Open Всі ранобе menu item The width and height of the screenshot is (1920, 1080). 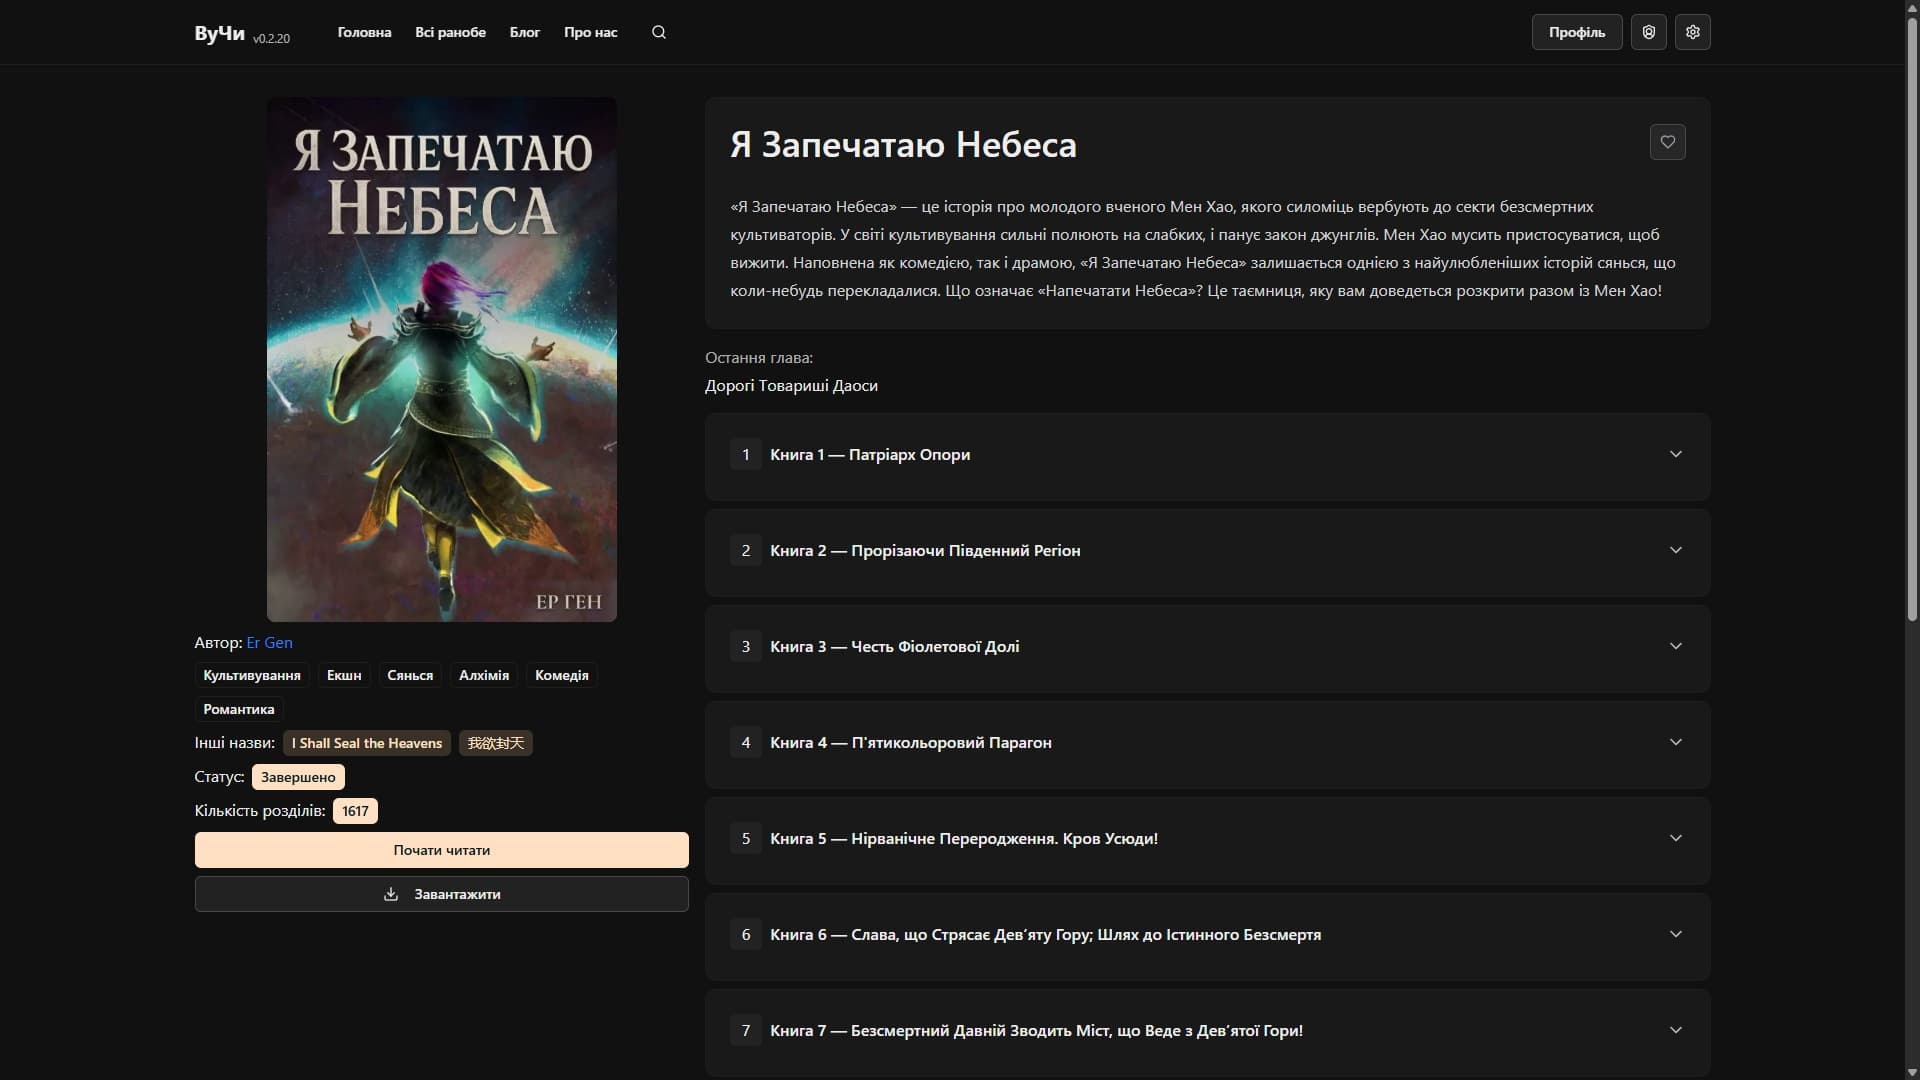[451, 32]
